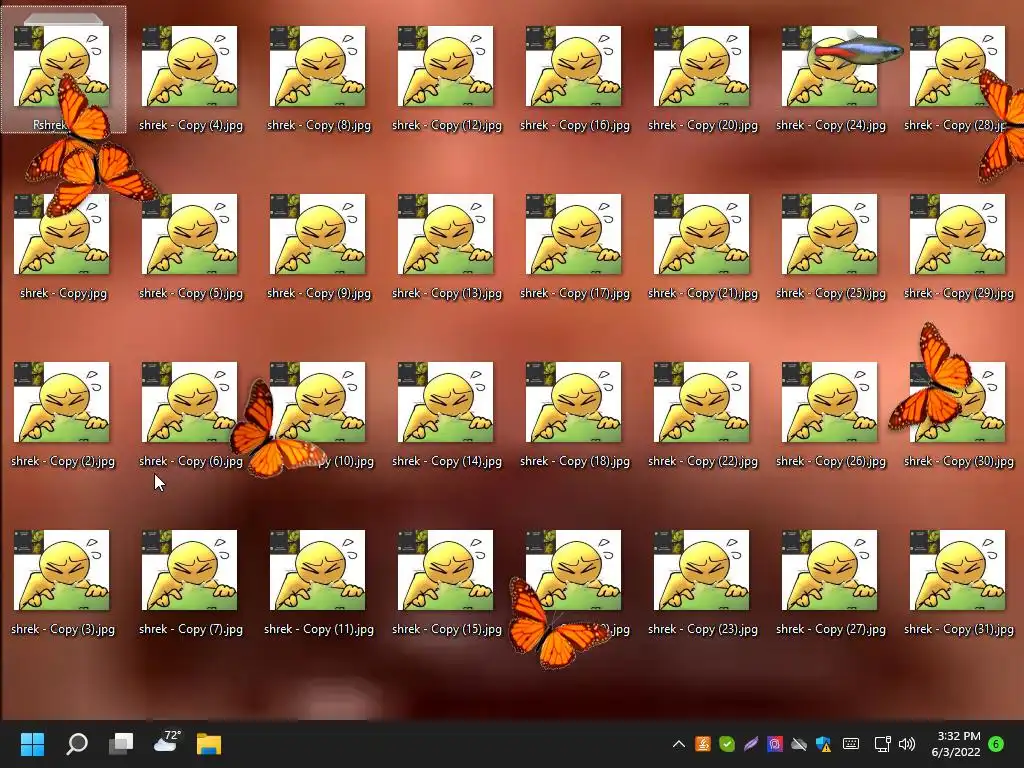Open Windows Security shield warning icon

[x=823, y=744]
